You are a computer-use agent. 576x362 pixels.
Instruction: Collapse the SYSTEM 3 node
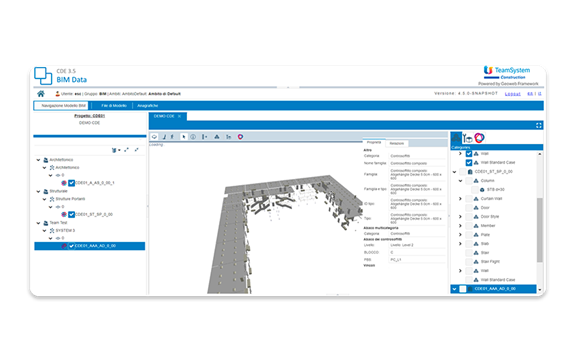[x=44, y=230]
